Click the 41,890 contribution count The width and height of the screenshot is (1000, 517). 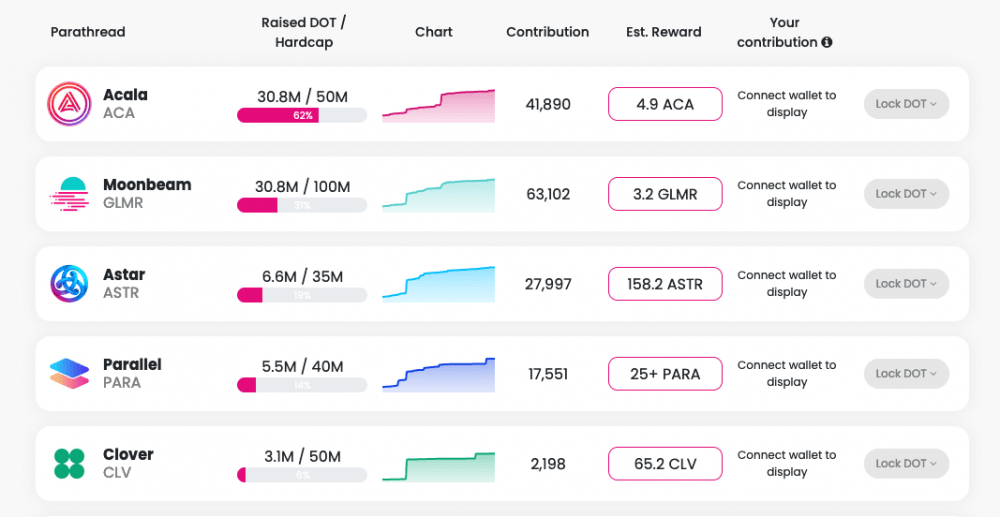(x=548, y=104)
